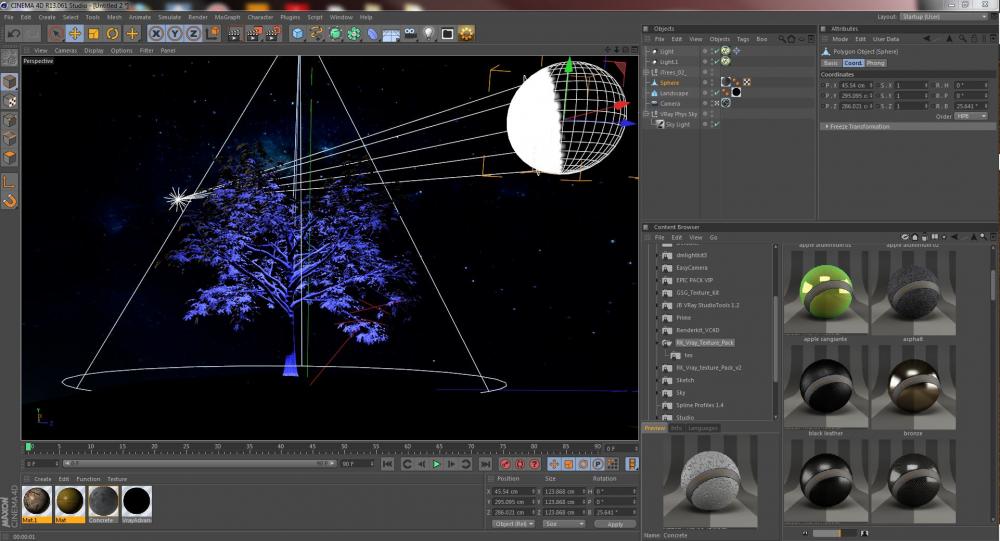Click the Add Camera icon in toolbar

click(409, 33)
